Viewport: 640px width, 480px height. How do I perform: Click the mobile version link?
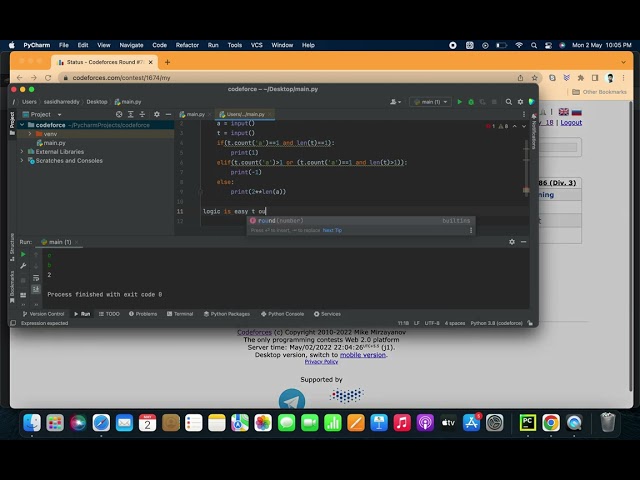coord(362,355)
